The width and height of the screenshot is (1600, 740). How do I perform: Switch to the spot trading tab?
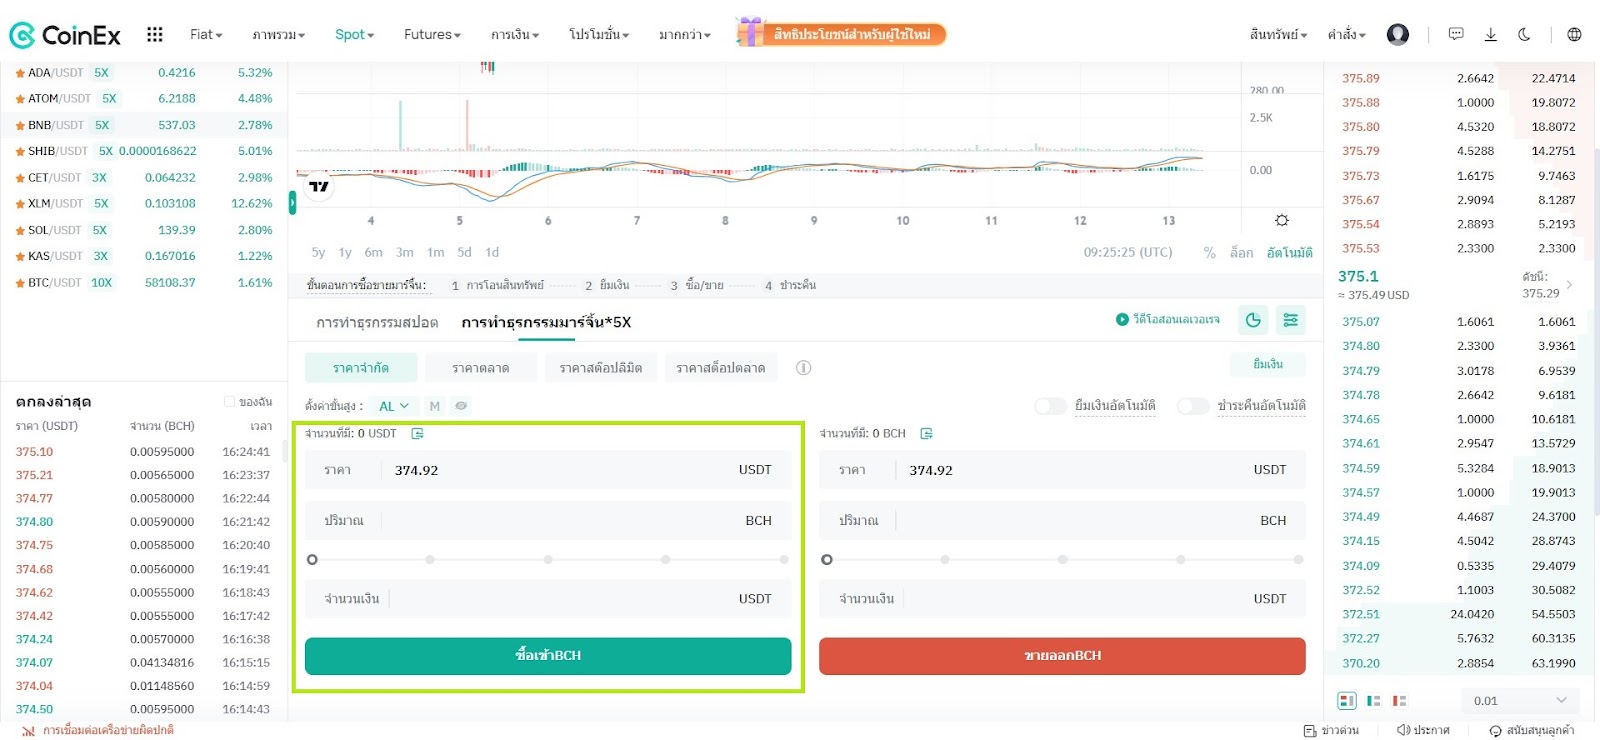click(x=377, y=322)
